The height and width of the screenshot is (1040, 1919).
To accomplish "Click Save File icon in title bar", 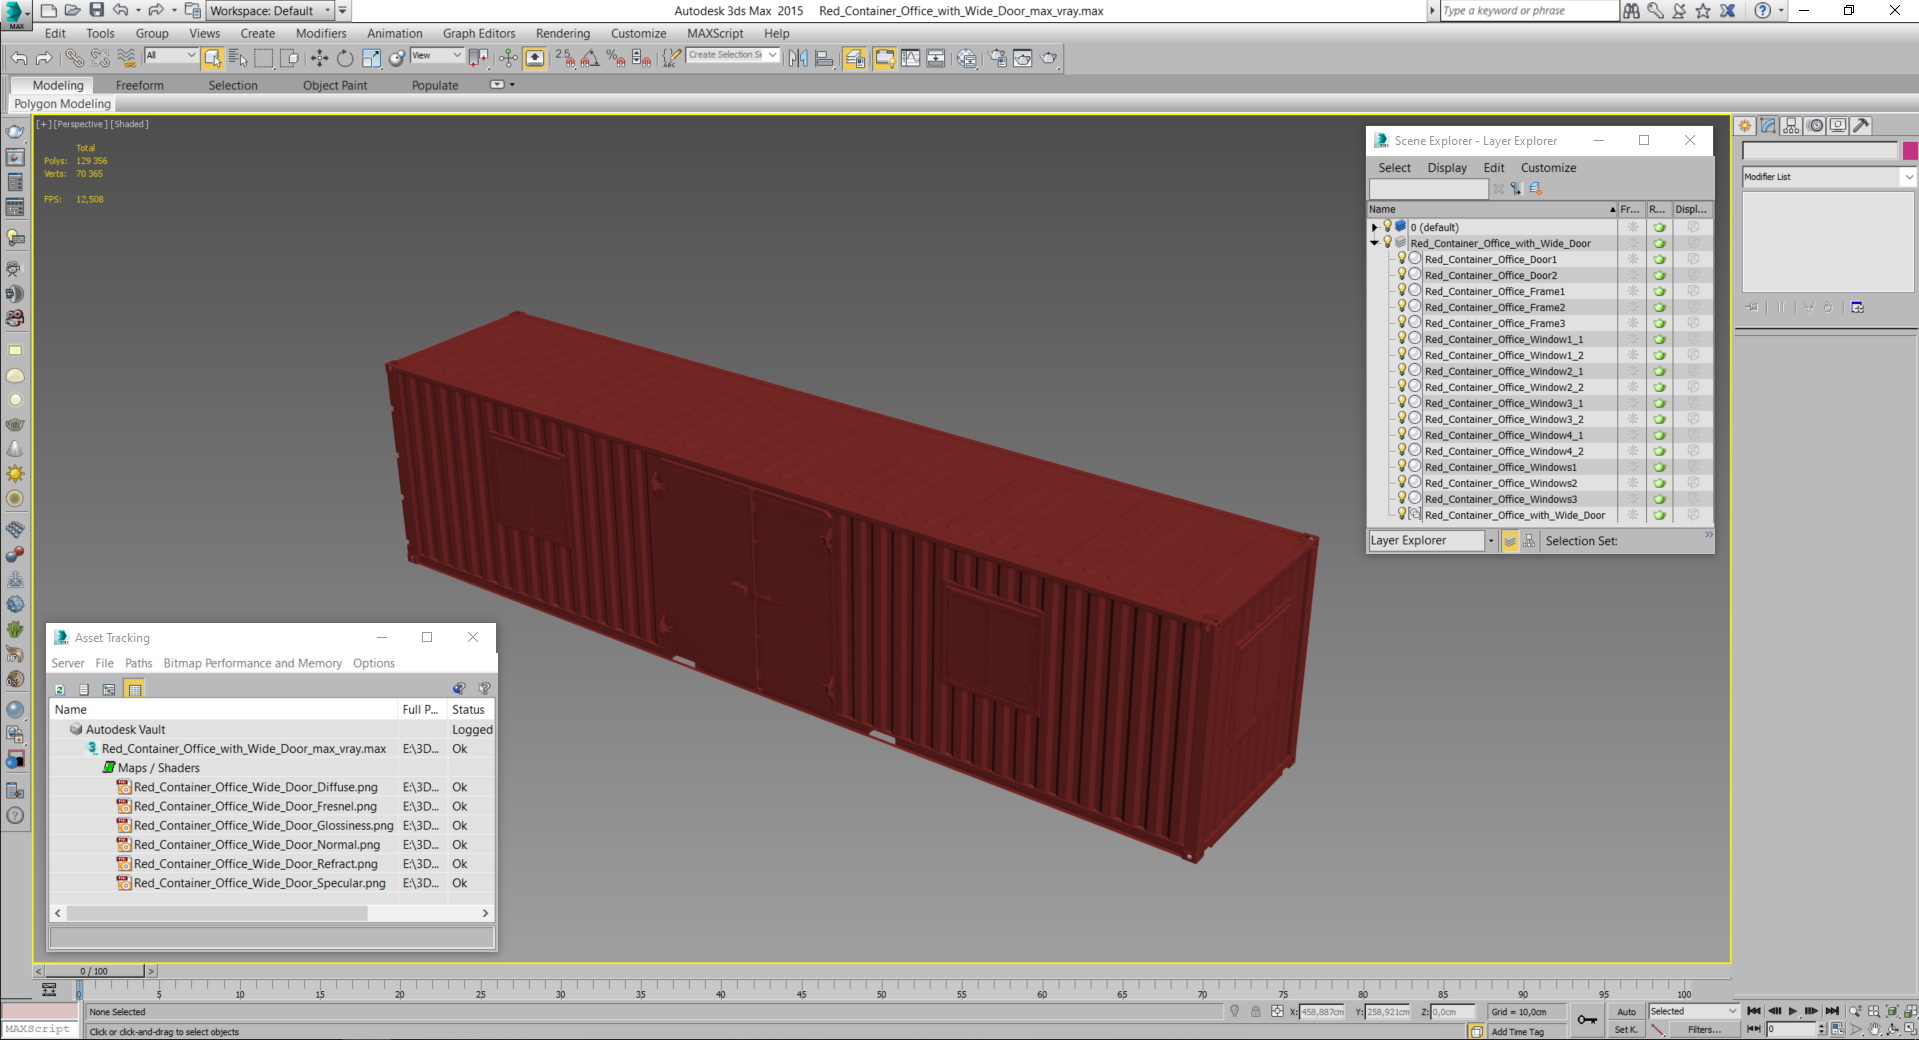I will 96,10.
